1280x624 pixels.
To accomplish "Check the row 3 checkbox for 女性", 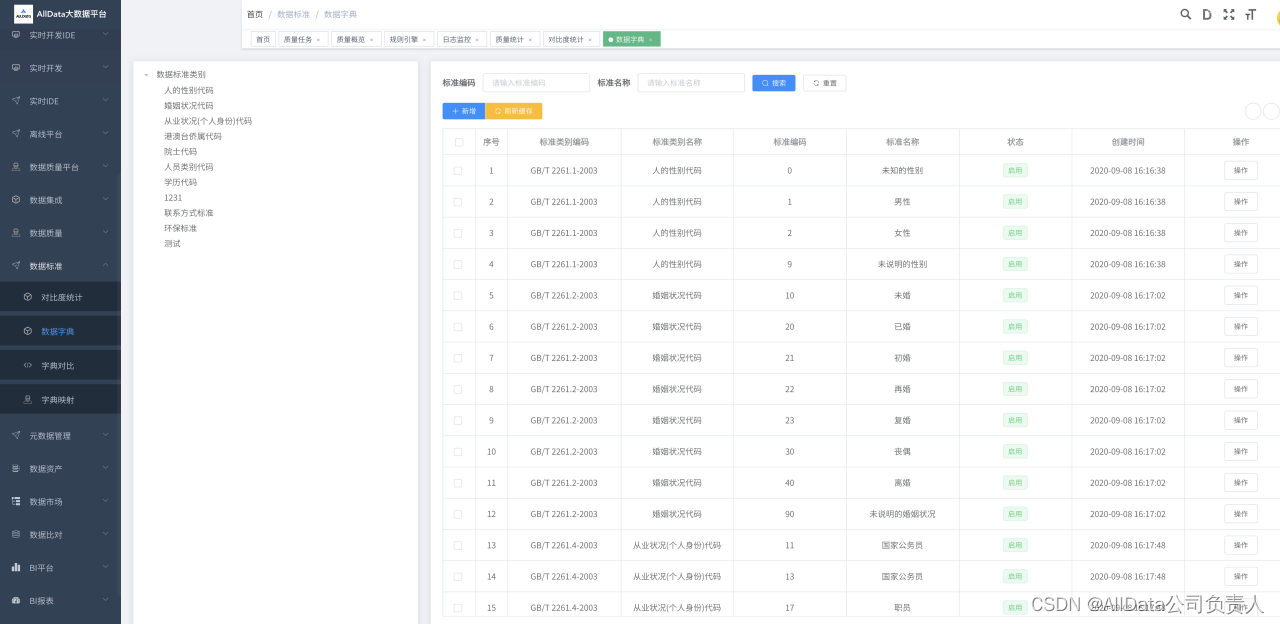I will pos(458,233).
